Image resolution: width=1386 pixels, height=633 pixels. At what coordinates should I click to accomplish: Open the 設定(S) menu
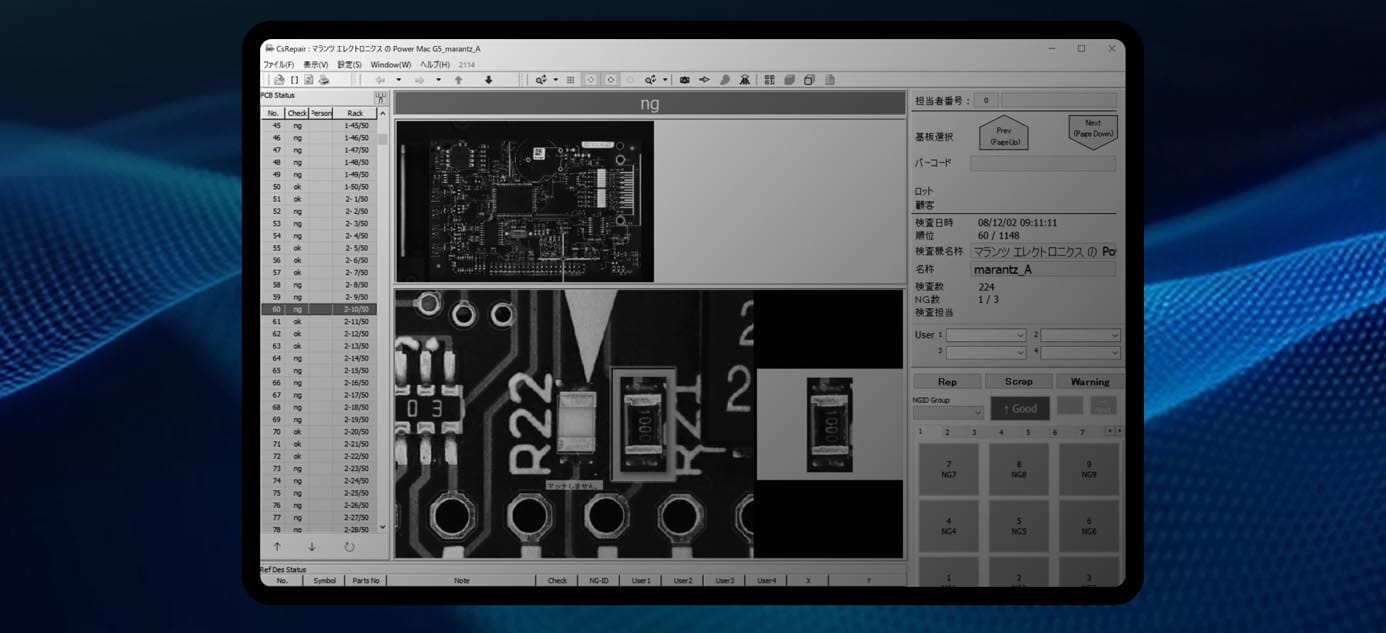coord(349,65)
